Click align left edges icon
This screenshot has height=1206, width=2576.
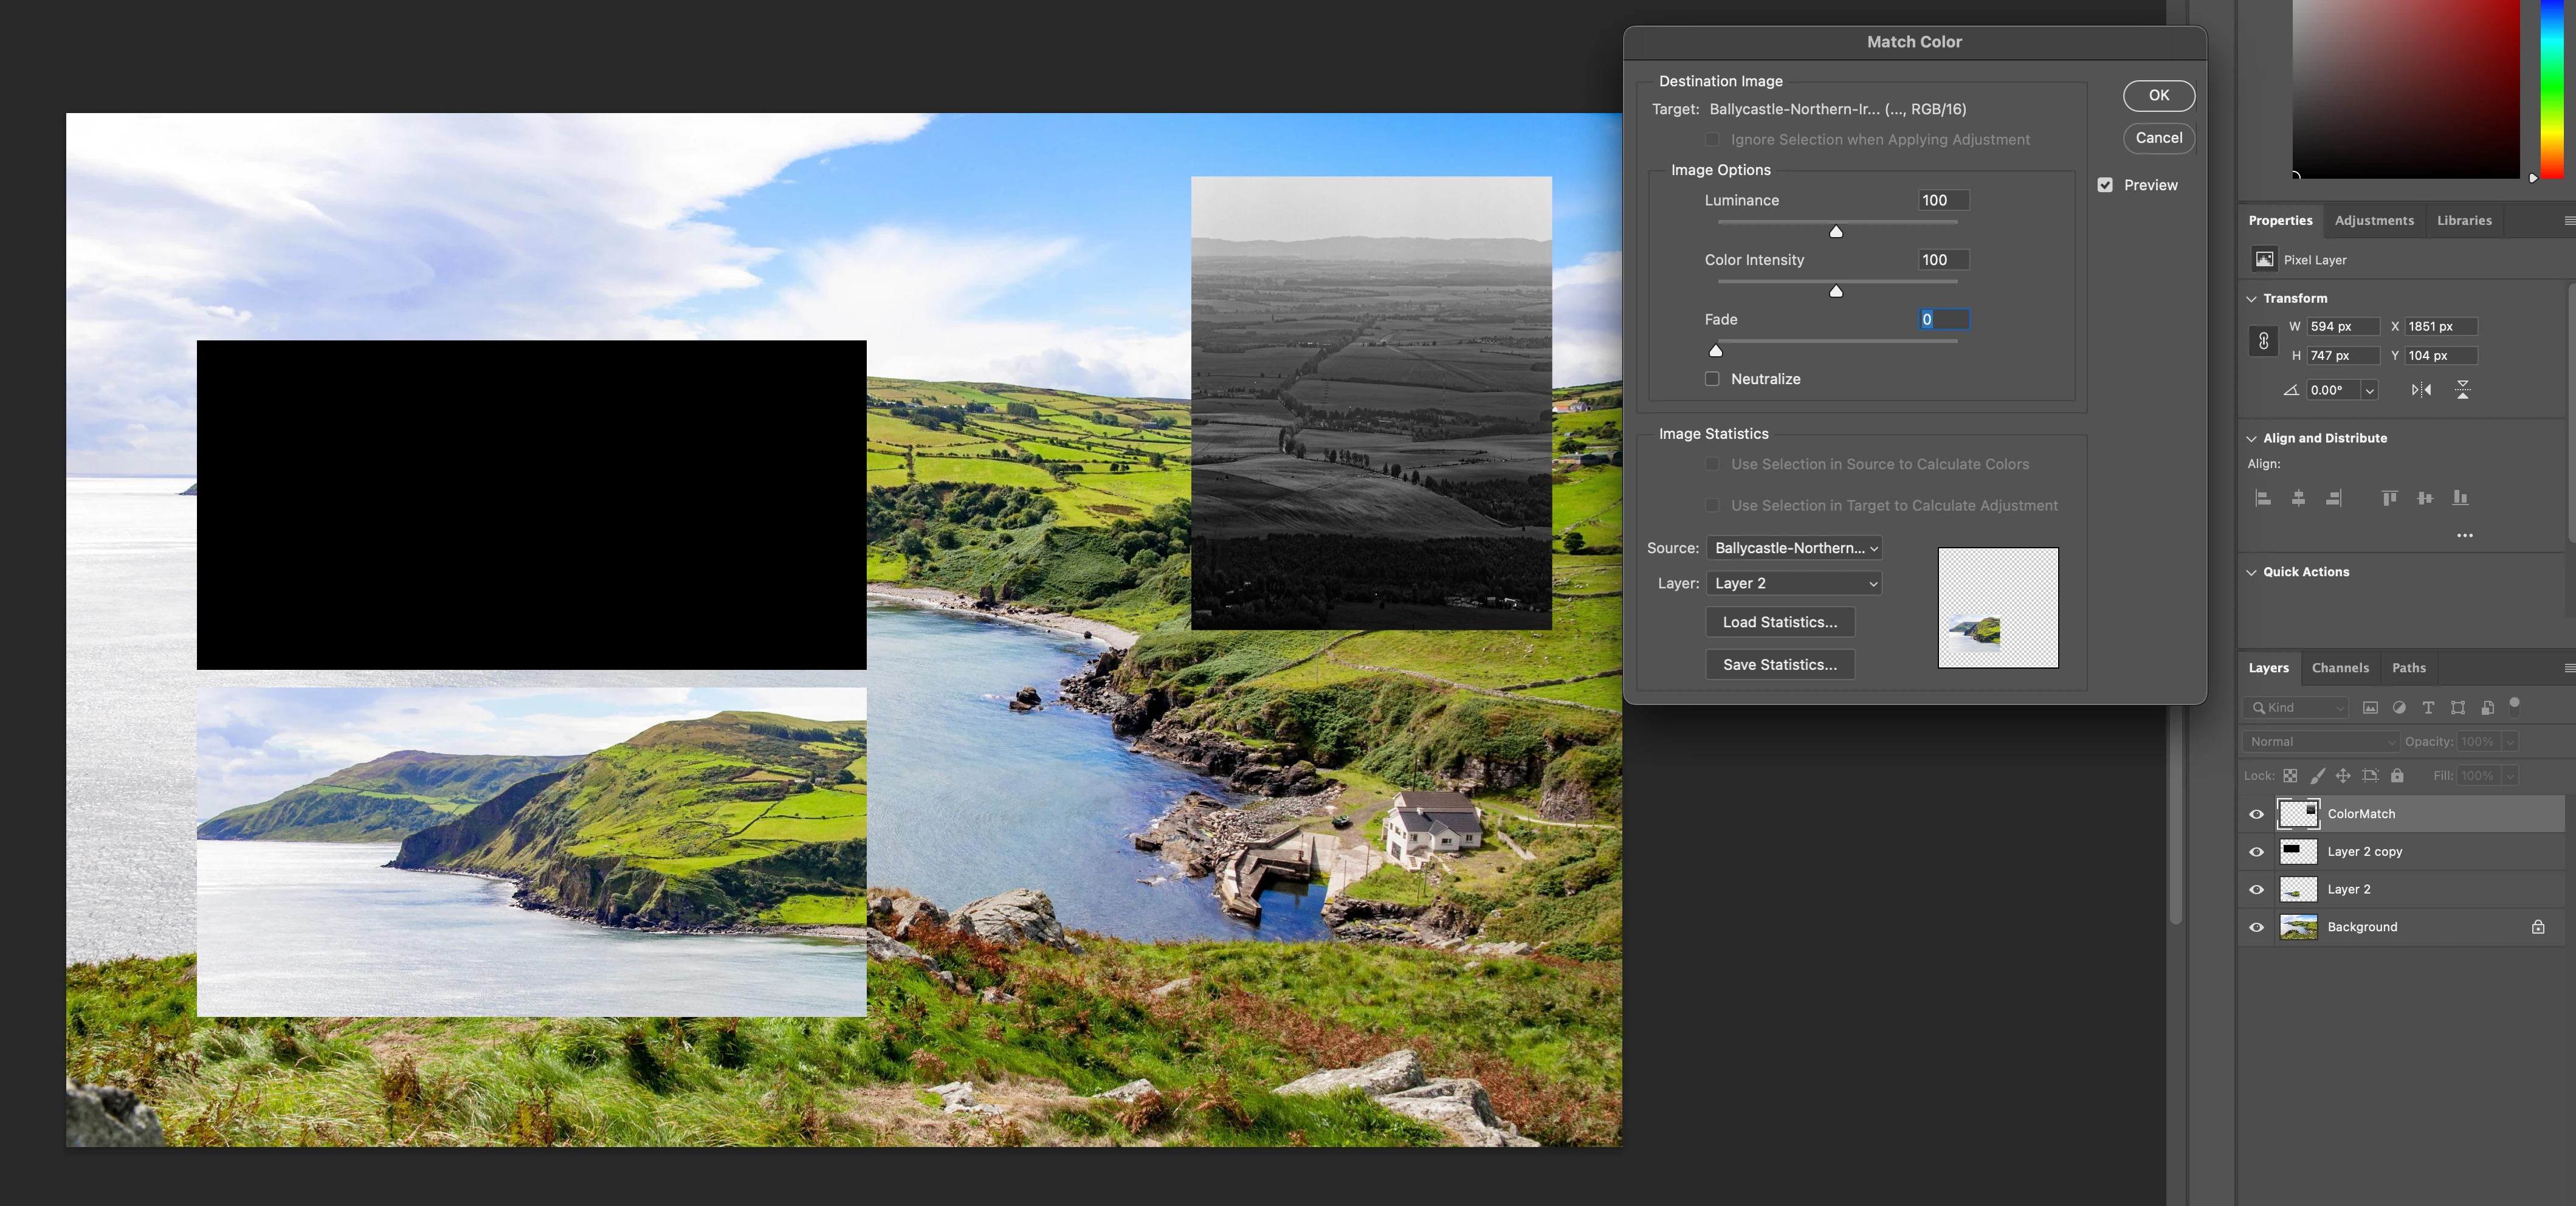[2263, 498]
